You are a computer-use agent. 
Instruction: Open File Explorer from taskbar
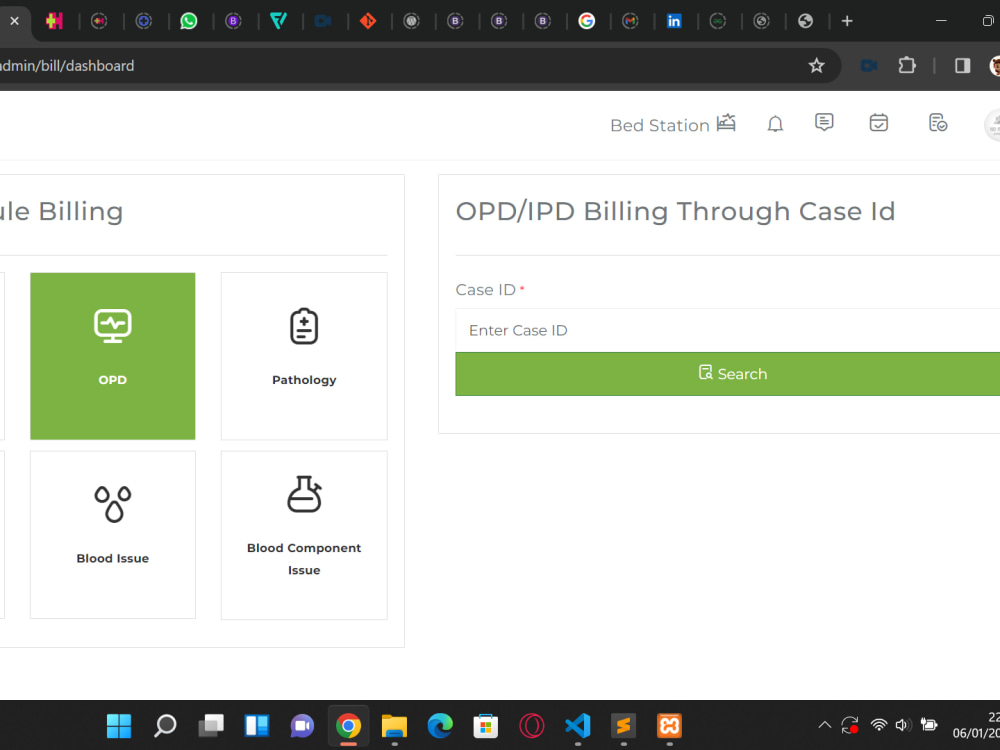394,725
